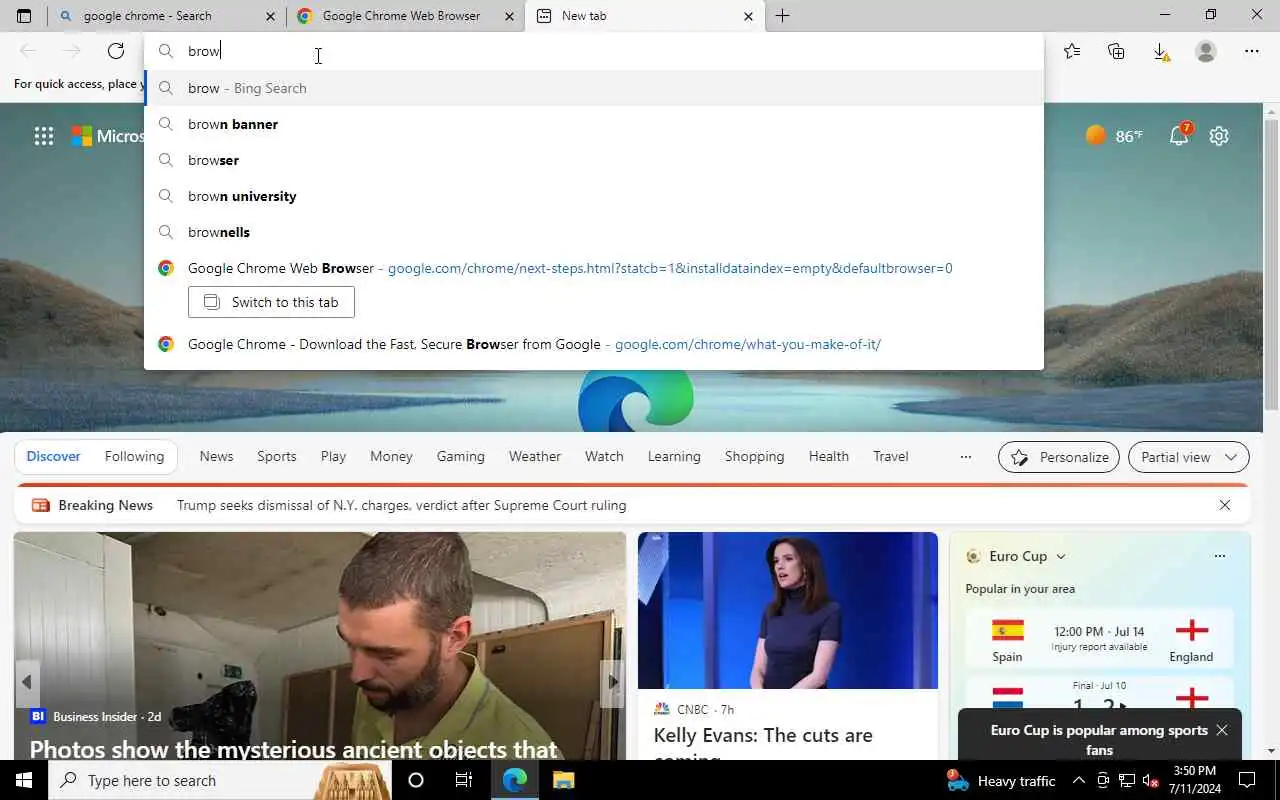Open Cortana circle icon on taskbar

coord(416,780)
